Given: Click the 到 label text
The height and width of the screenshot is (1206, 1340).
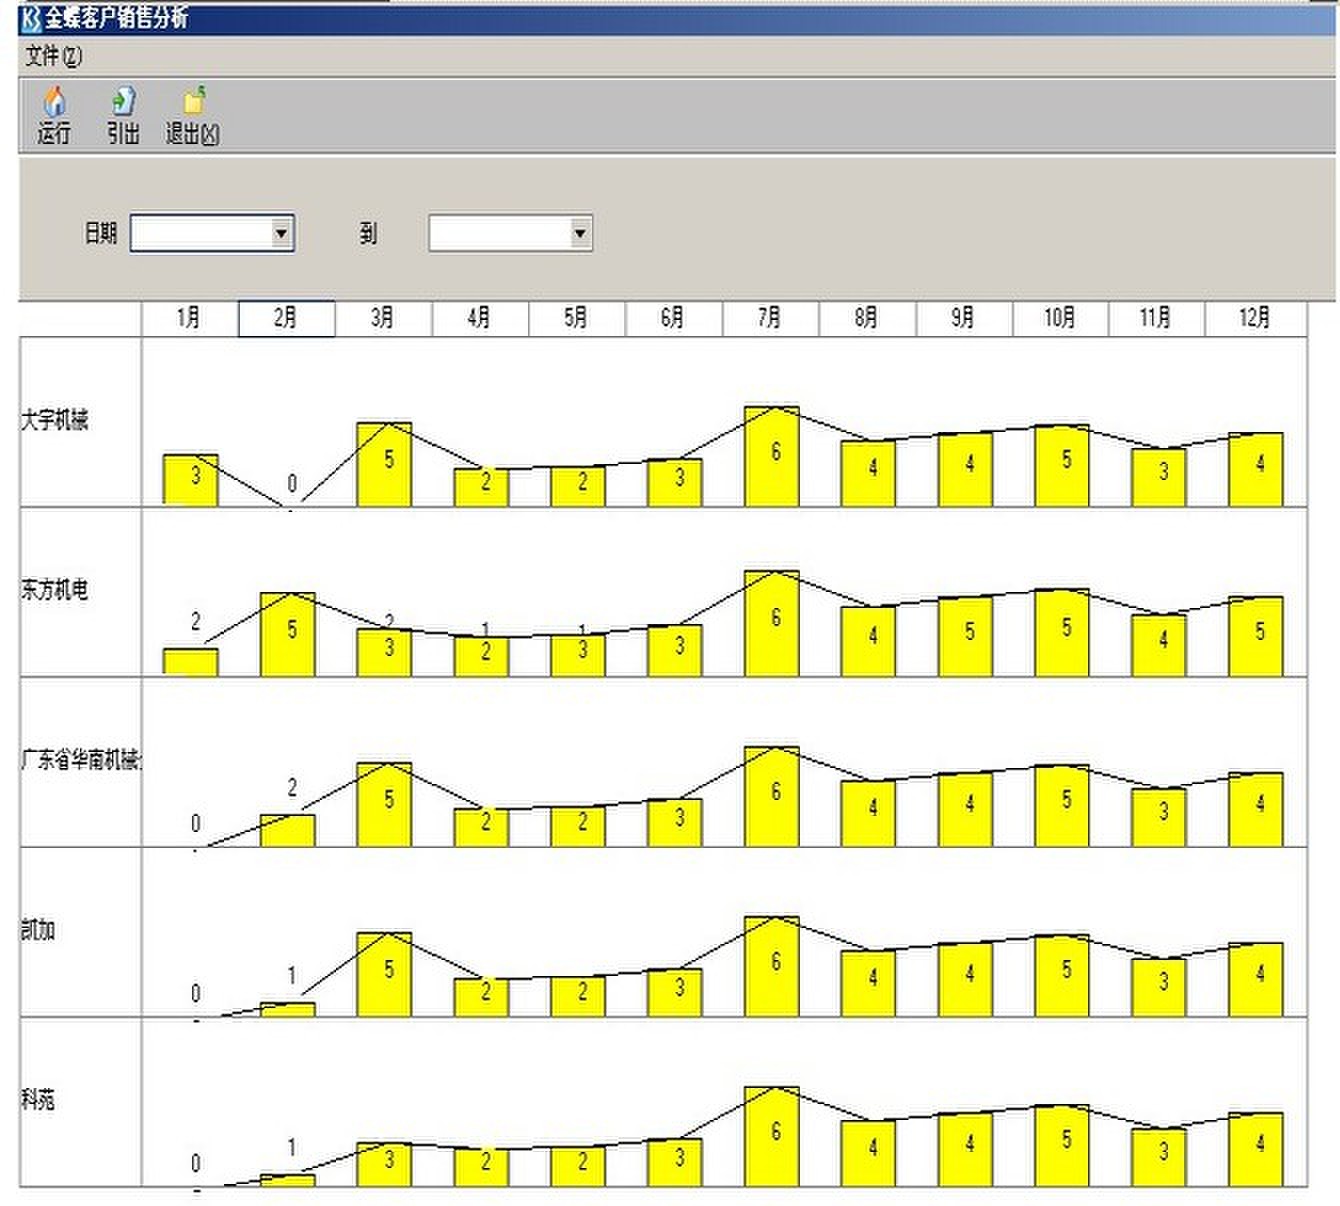Looking at the screenshot, I should coord(369,233).
